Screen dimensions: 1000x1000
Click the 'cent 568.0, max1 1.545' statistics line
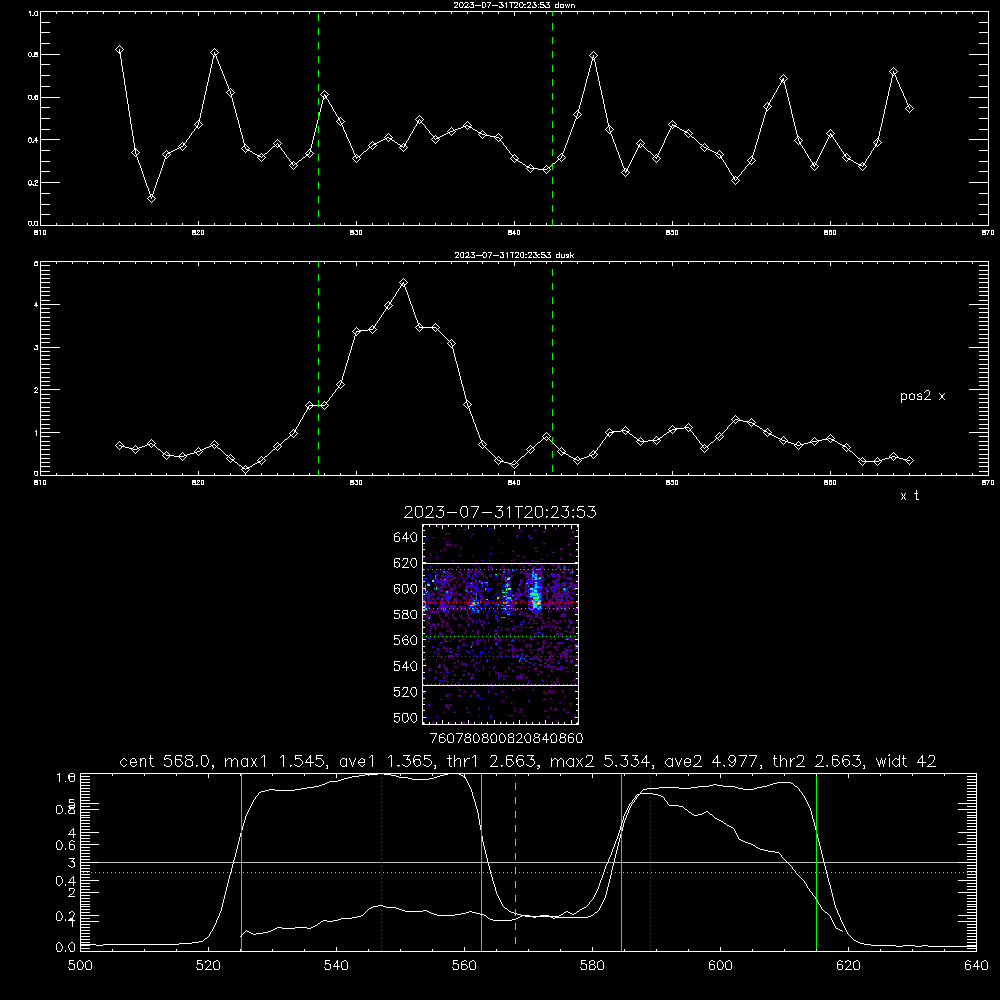coord(527,761)
